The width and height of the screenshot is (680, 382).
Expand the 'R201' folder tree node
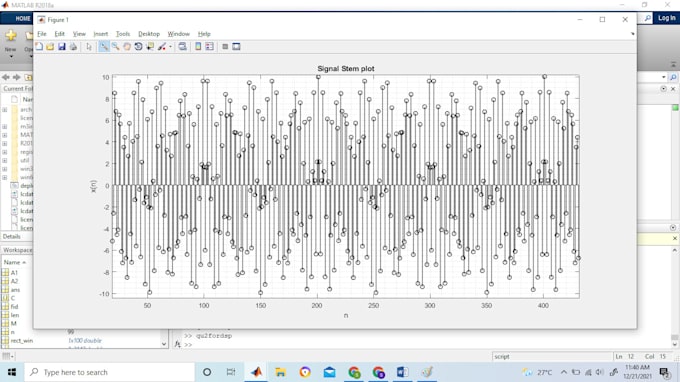[4, 144]
